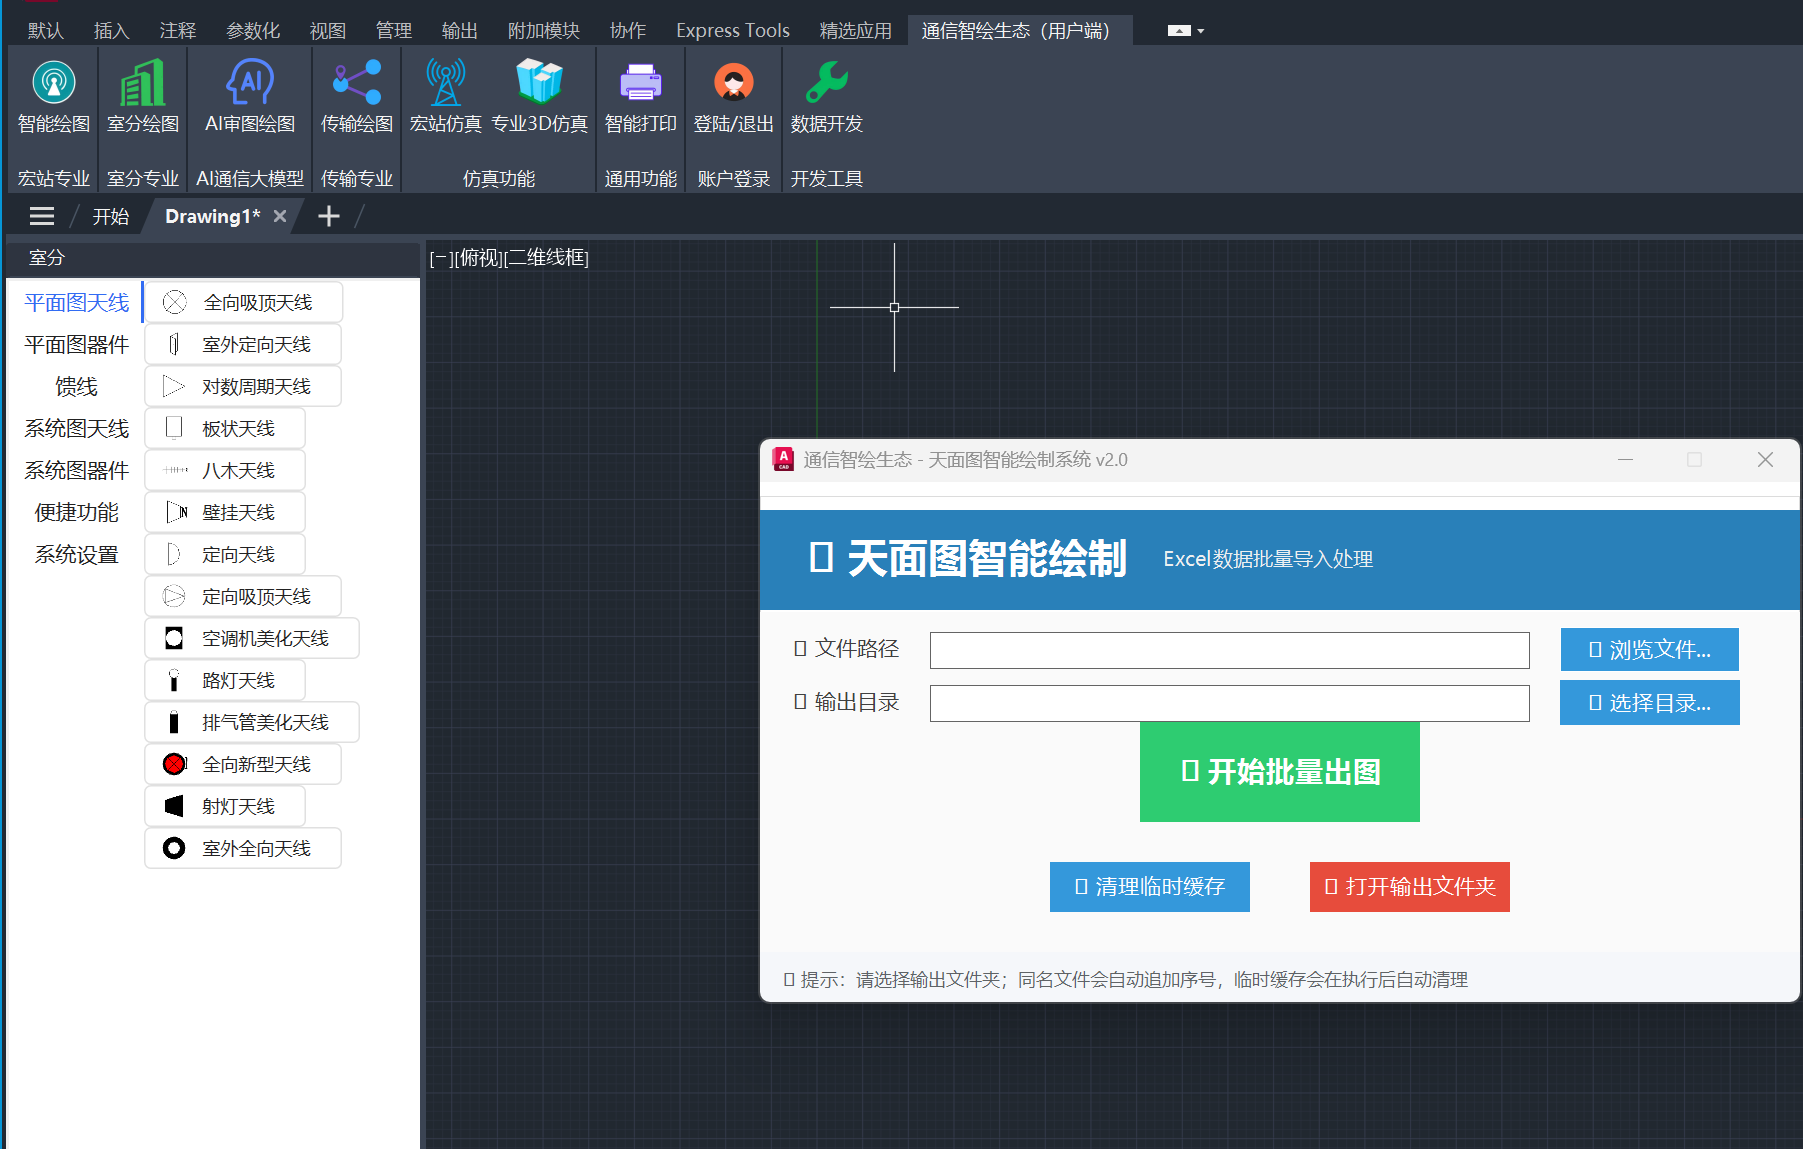This screenshot has width=1803, height=1149.
Task: Insert a 空调机美化天线 antenna
Action: pos(252,638)
